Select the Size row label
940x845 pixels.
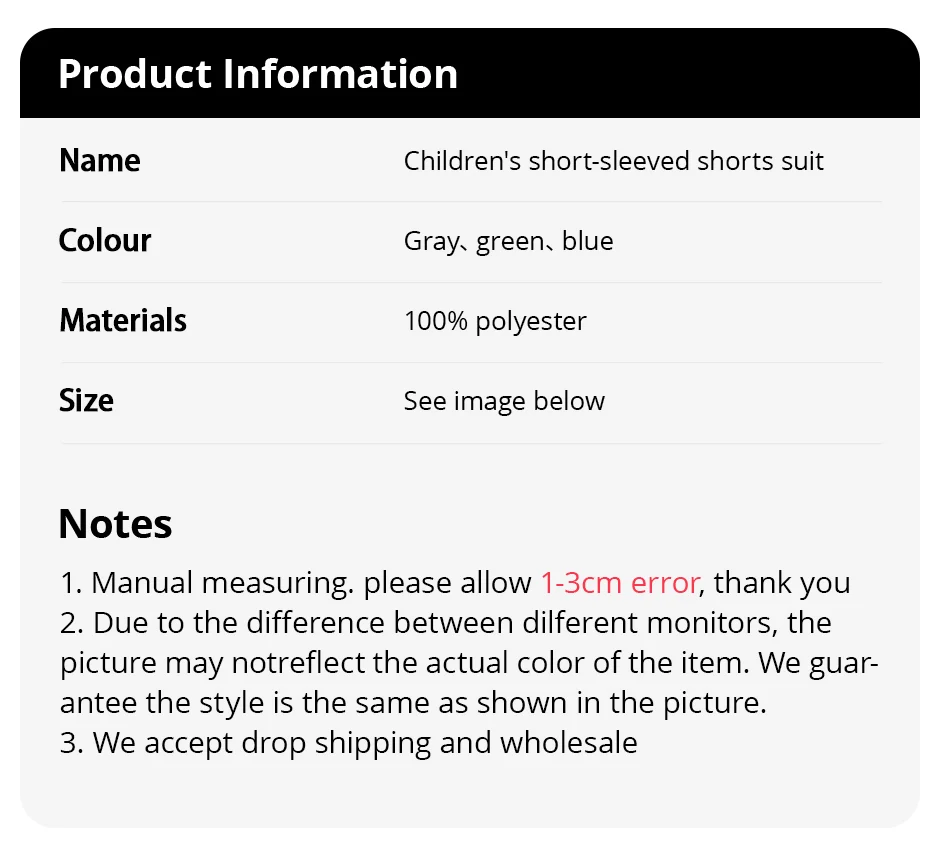87,401
